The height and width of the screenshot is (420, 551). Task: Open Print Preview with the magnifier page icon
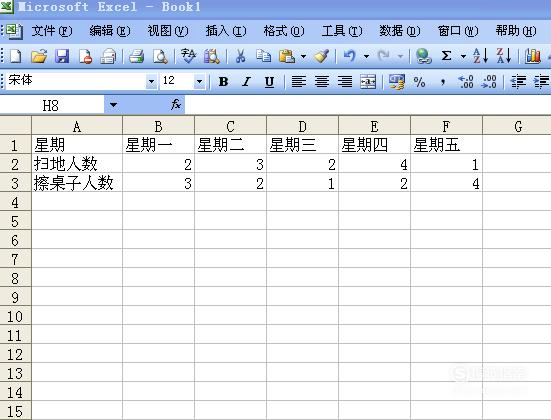[160, 56]
